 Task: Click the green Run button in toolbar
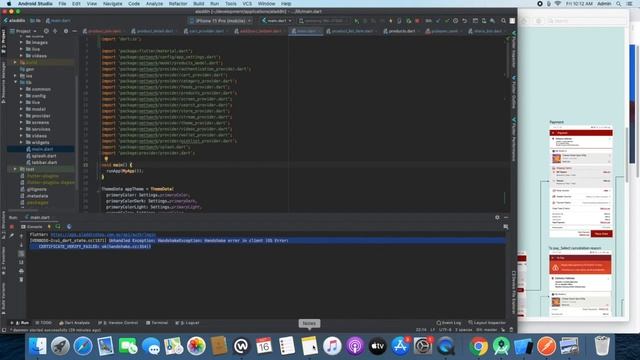[x=356, y=21]
